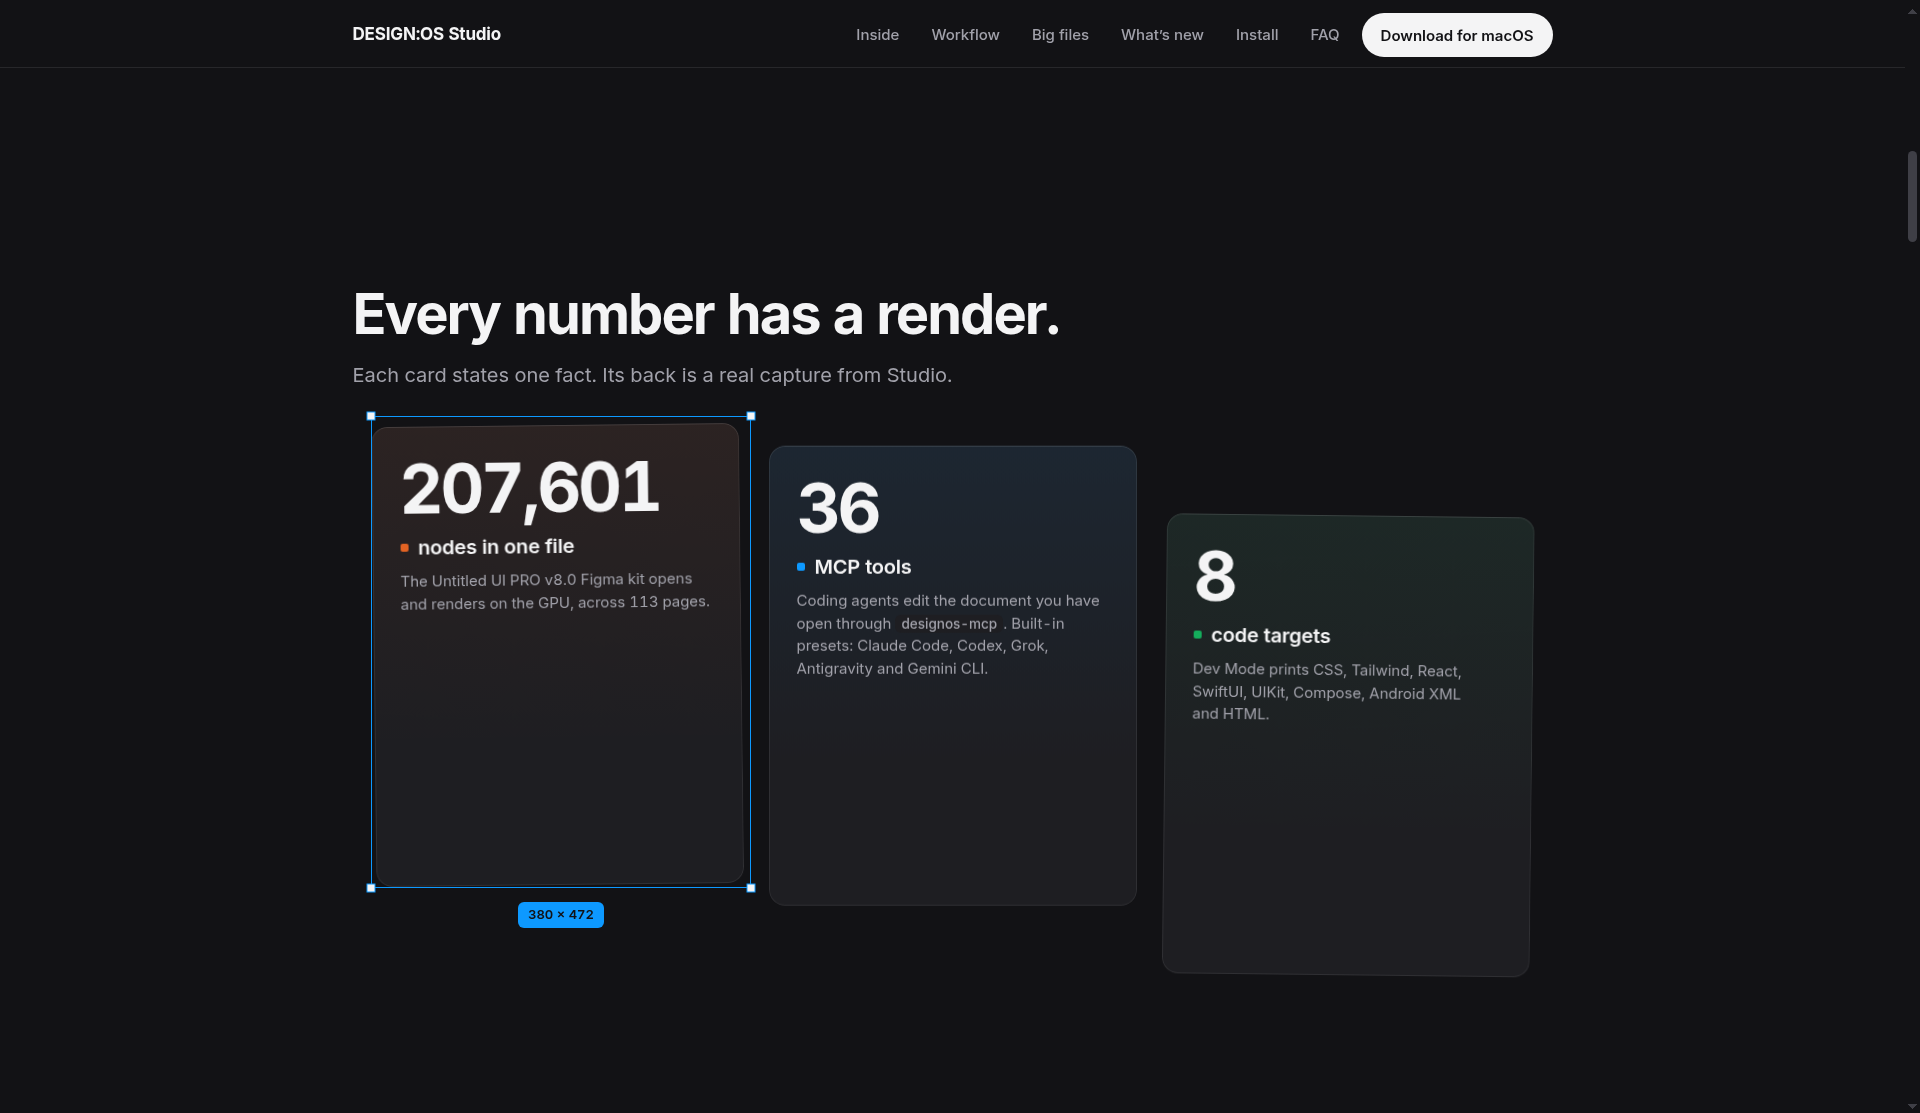Click the 'Every number has a render.' heading
The width and height of the screenshot is (1920, 1113).
[x=706, y=315]
